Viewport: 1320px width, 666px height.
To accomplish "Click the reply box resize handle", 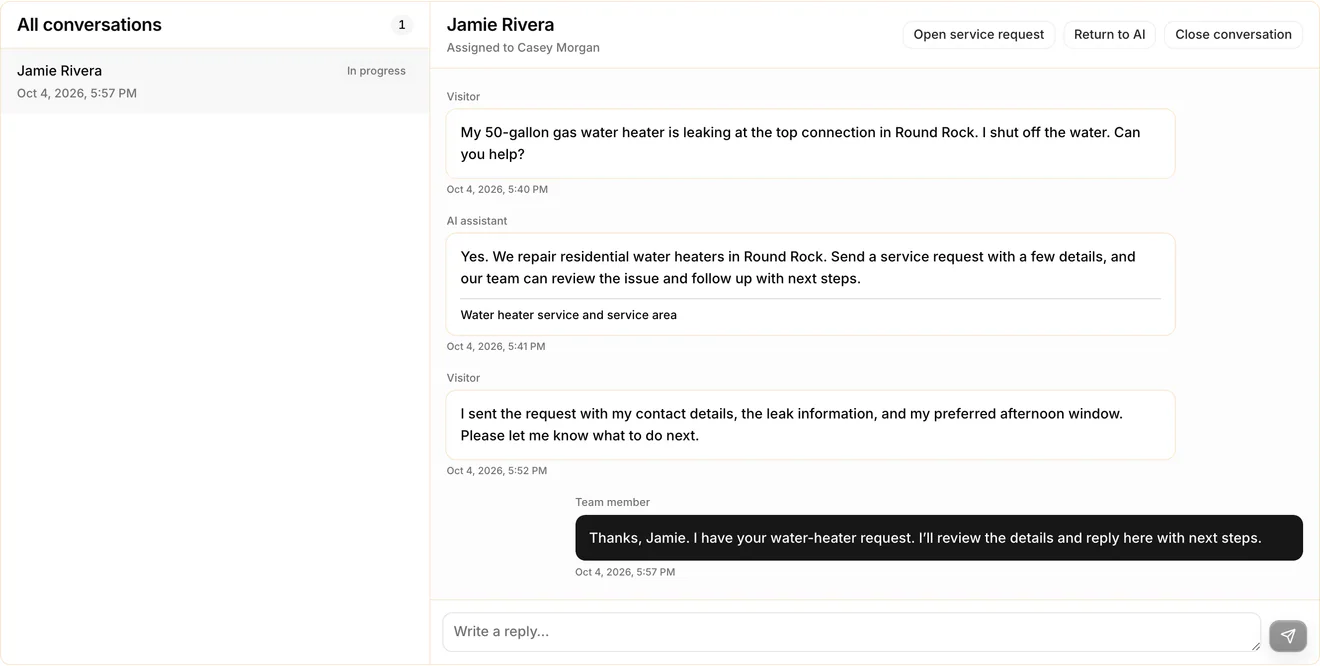I will [1255, 646].
